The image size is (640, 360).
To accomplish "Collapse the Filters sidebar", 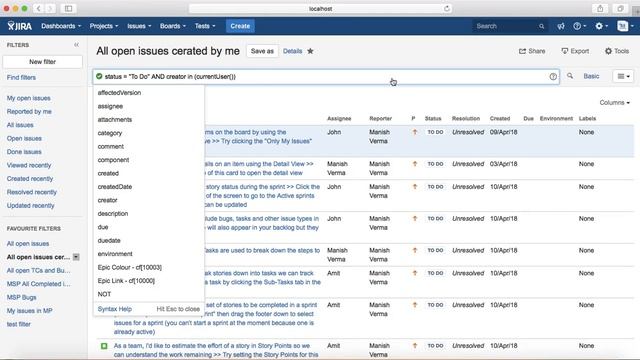I will (x=76, y=45).
